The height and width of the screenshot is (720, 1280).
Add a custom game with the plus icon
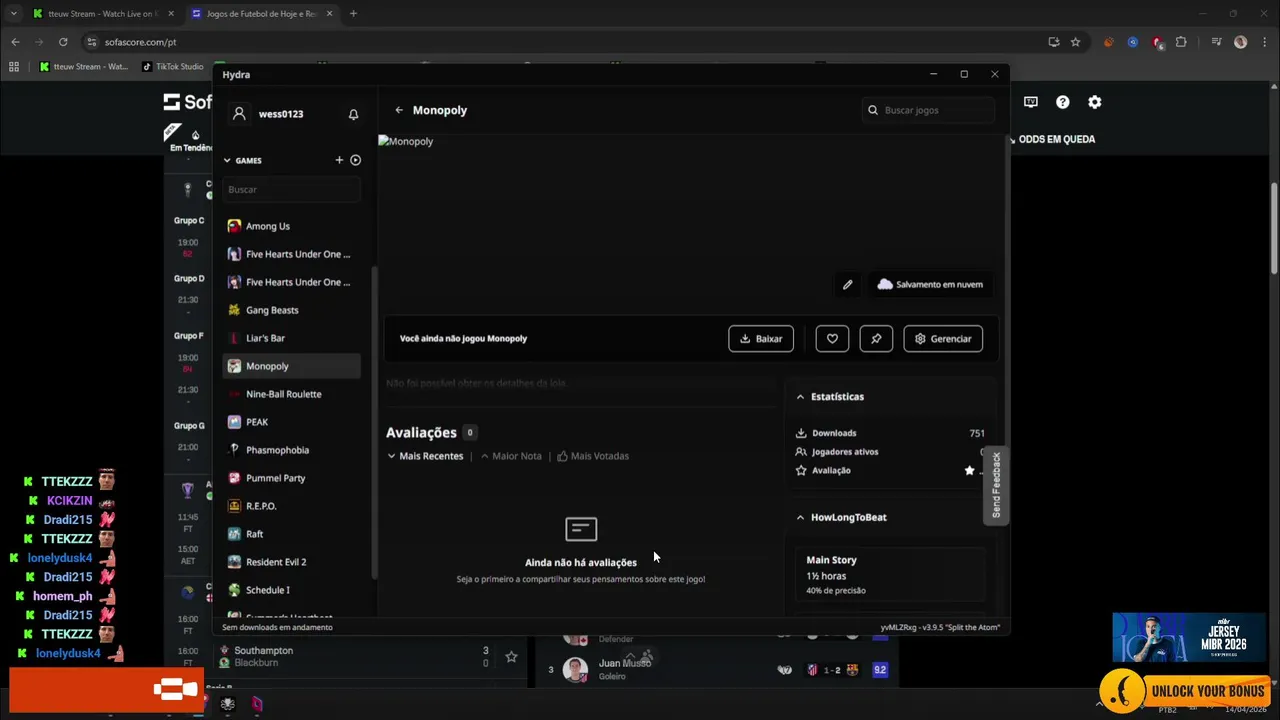coord(339,160)
